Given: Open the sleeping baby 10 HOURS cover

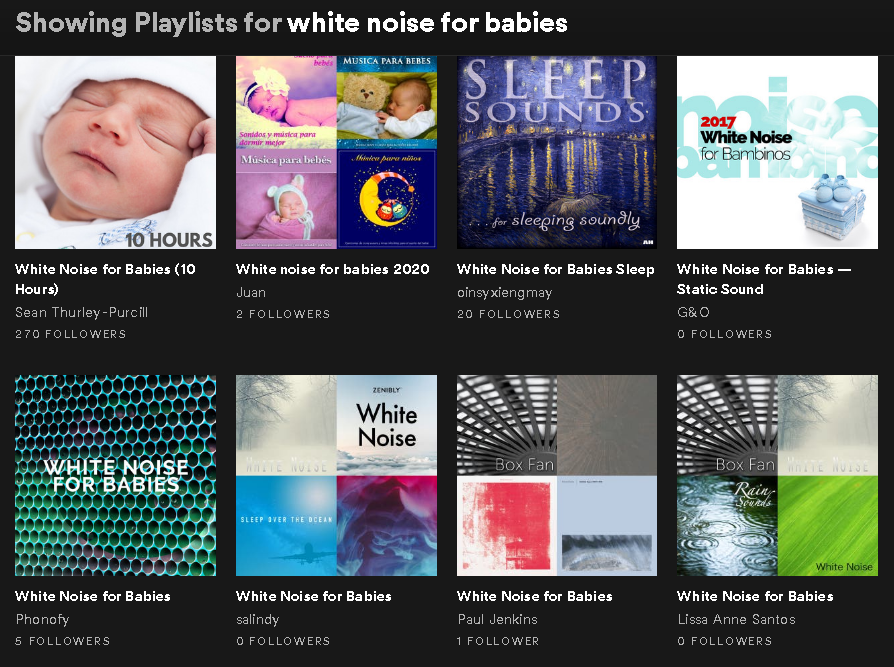Looking at the screenshot, I should 115,152.
